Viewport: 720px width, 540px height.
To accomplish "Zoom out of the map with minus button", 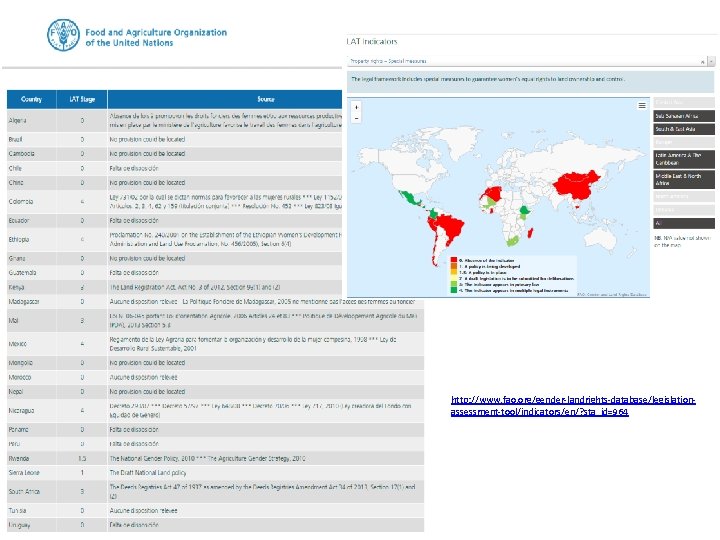I will point(357,118).
